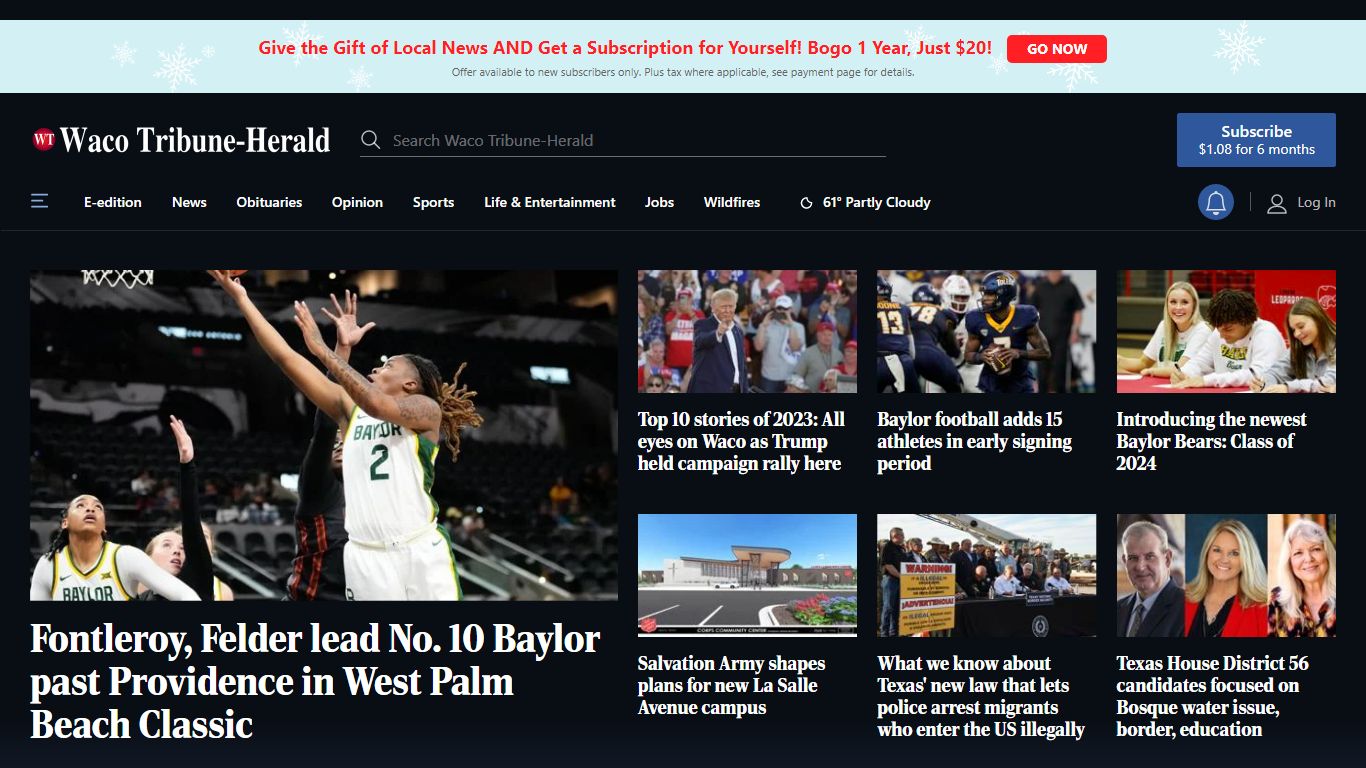Open the Texas migrant law press photo
This screenshot has height=768, width=1366.
(x=986, y=576)
